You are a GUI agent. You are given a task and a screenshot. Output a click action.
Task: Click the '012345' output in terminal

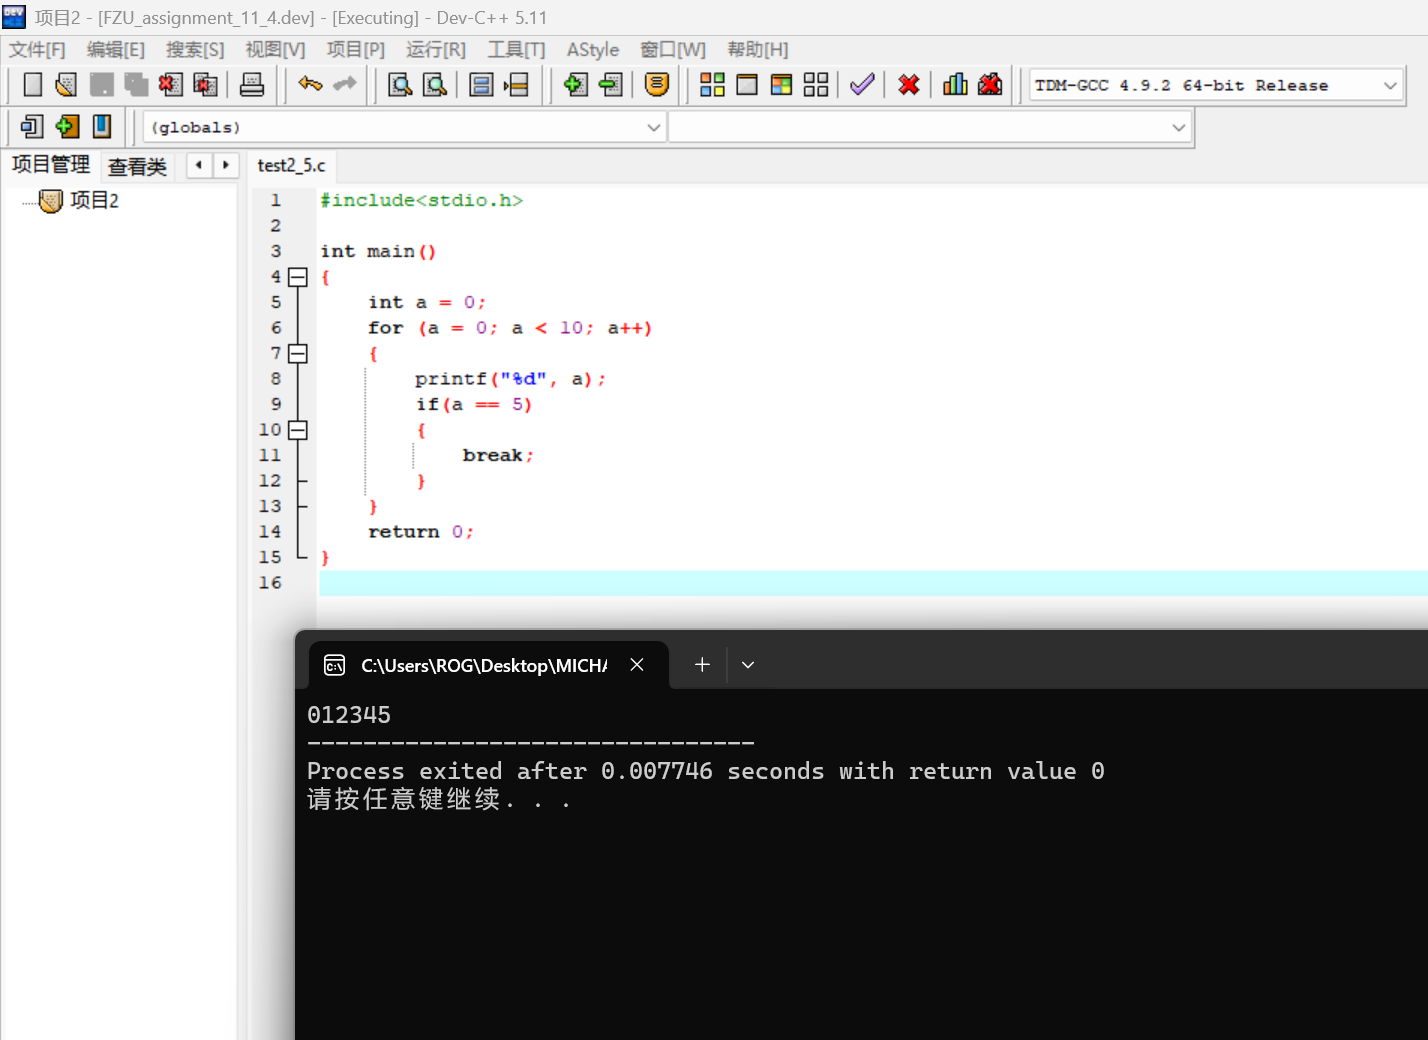[349, 715]
